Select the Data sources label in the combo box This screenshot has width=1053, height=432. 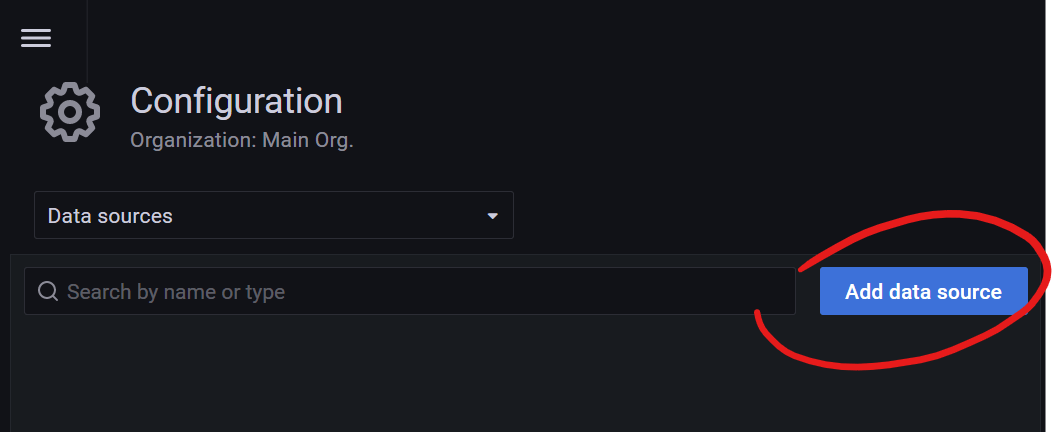pyautogui.click(x=110, y=216)
